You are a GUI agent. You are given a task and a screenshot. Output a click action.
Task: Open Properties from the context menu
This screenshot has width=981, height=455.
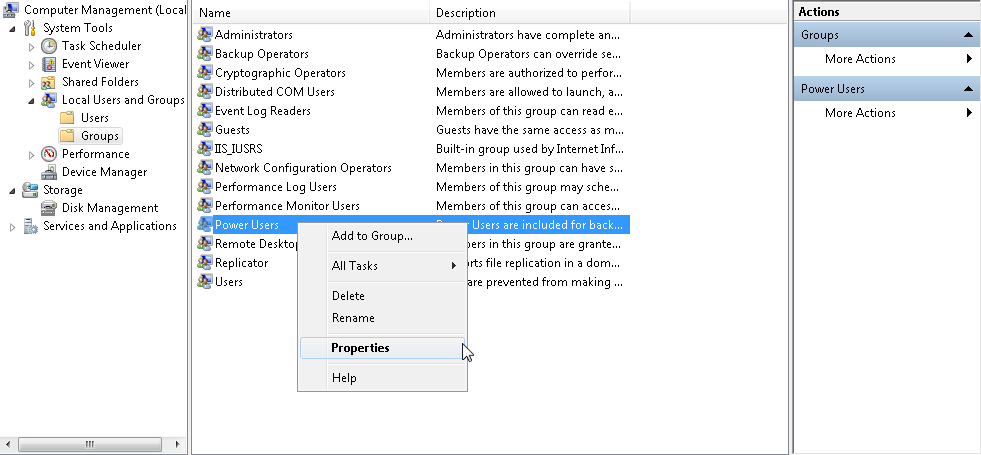pos(382,348)
